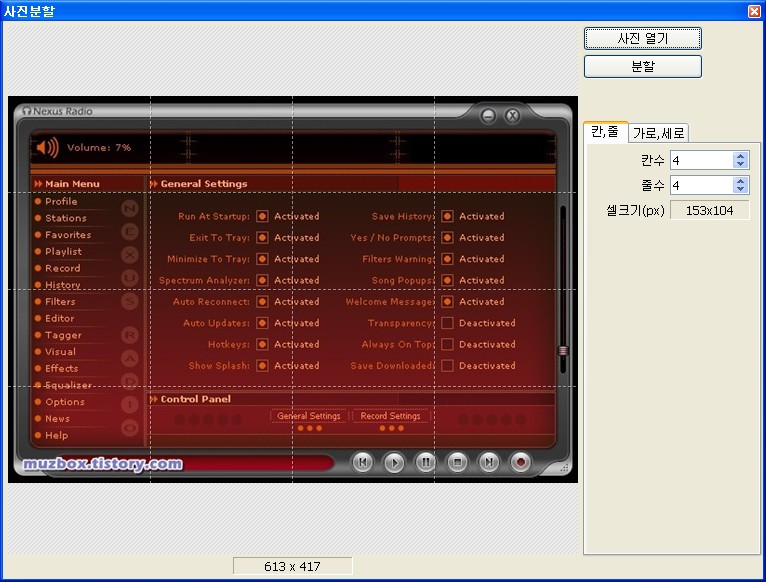This screenshot has height=582, width=766.
Task: Increase 칸수 with the up arrow
Action: tap(741, 156)
